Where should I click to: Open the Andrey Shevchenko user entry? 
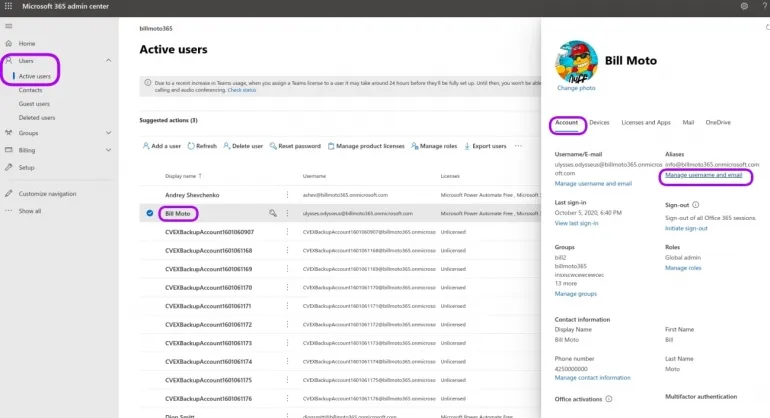(192, 195)
